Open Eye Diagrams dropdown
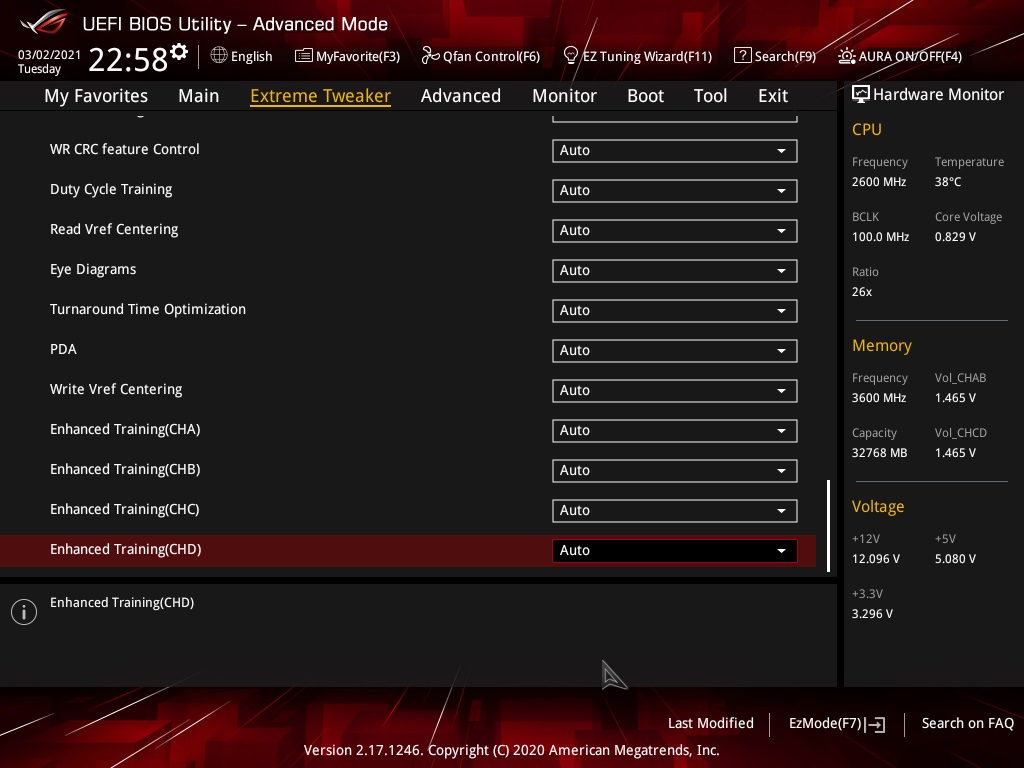1024x768 pixels. [x=675, y=270]
